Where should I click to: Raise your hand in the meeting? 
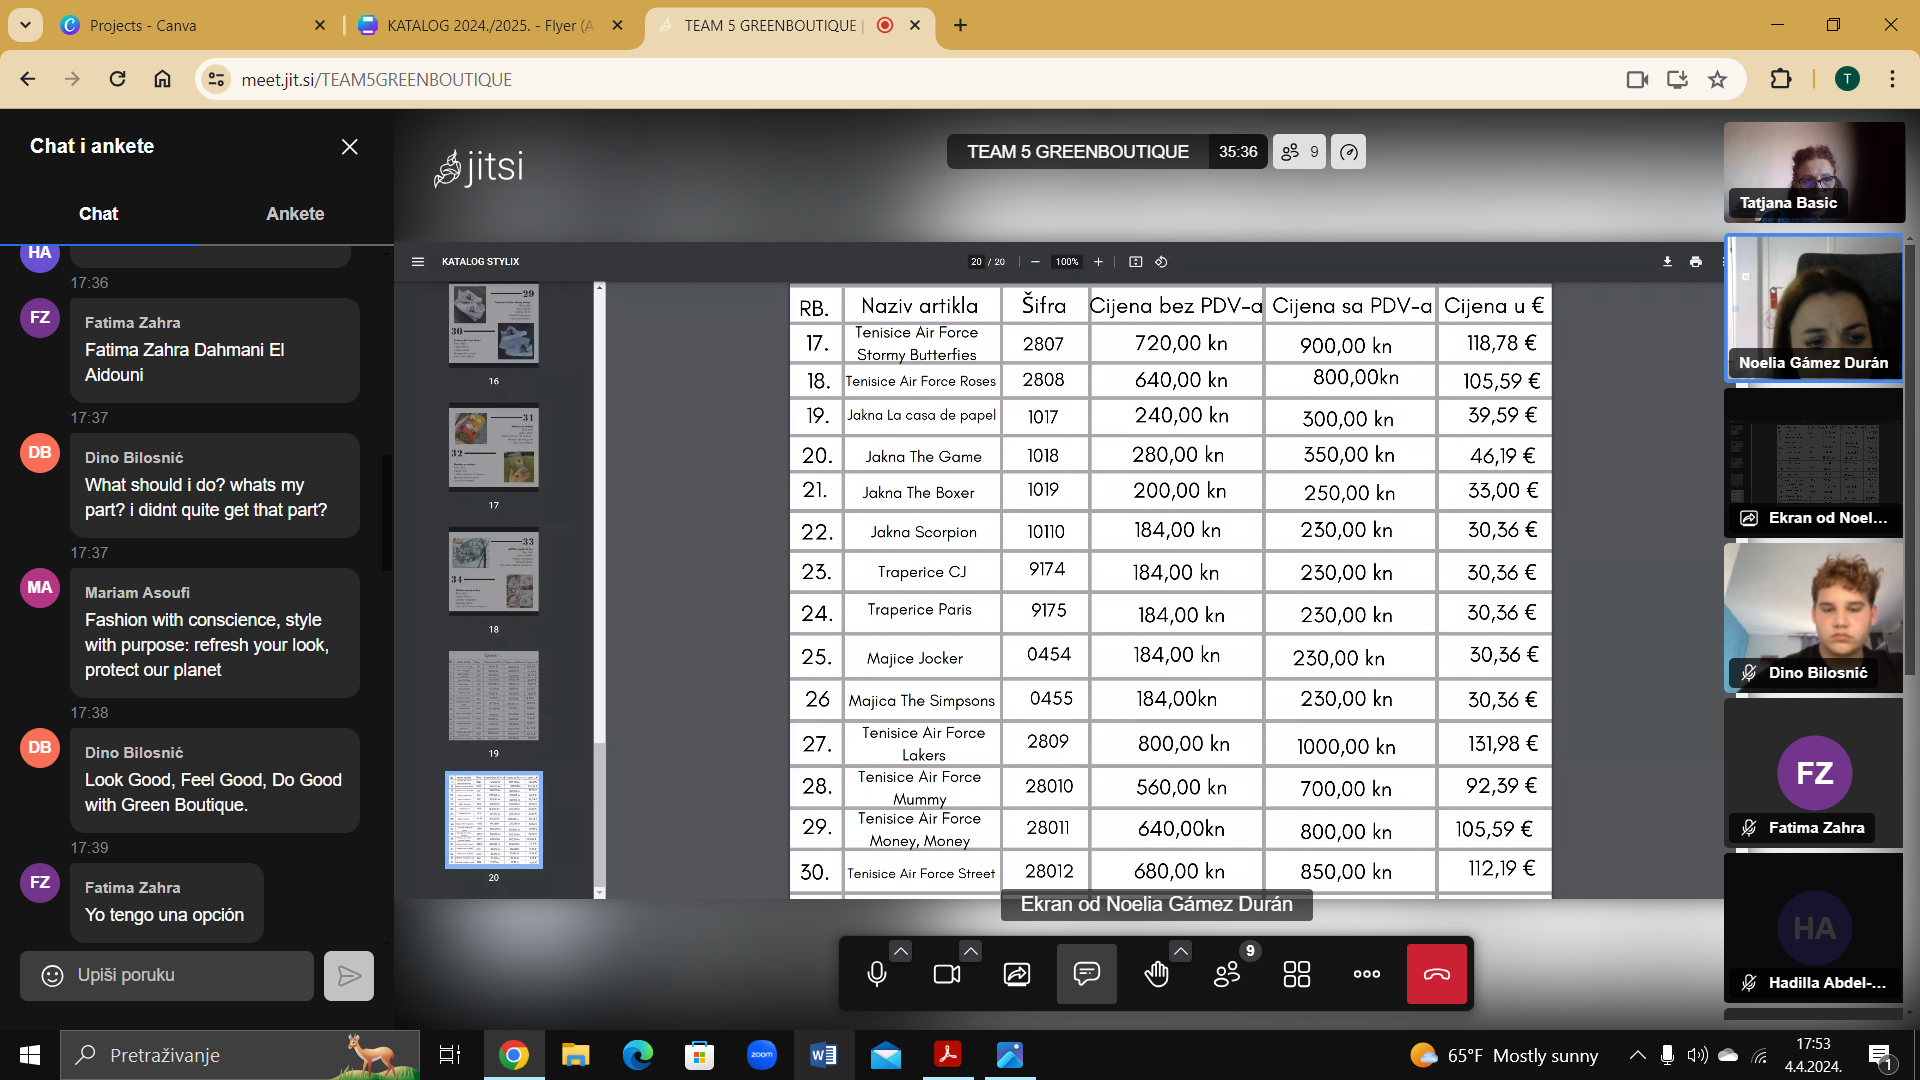(1157, 974)
